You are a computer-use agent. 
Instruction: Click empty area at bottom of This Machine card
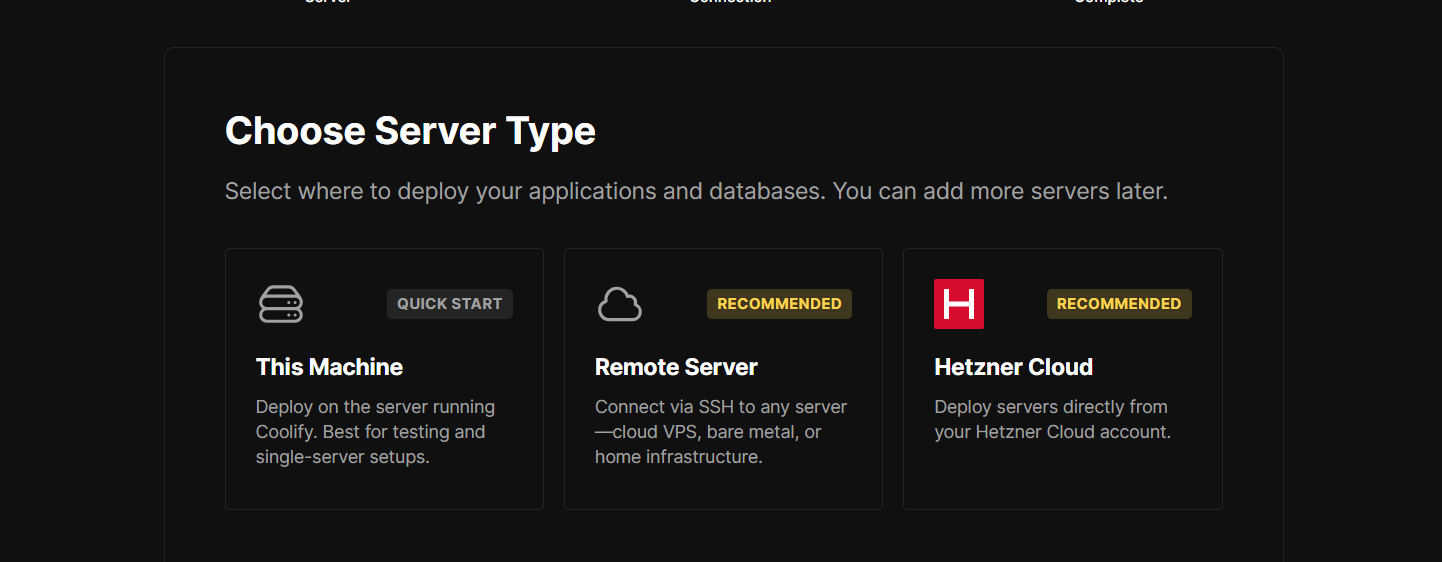click(x=384, y=490)
